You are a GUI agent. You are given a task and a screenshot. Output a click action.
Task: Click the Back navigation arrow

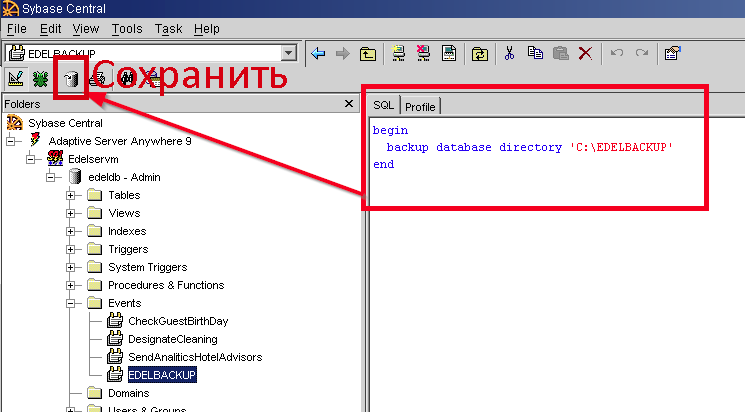319,53
